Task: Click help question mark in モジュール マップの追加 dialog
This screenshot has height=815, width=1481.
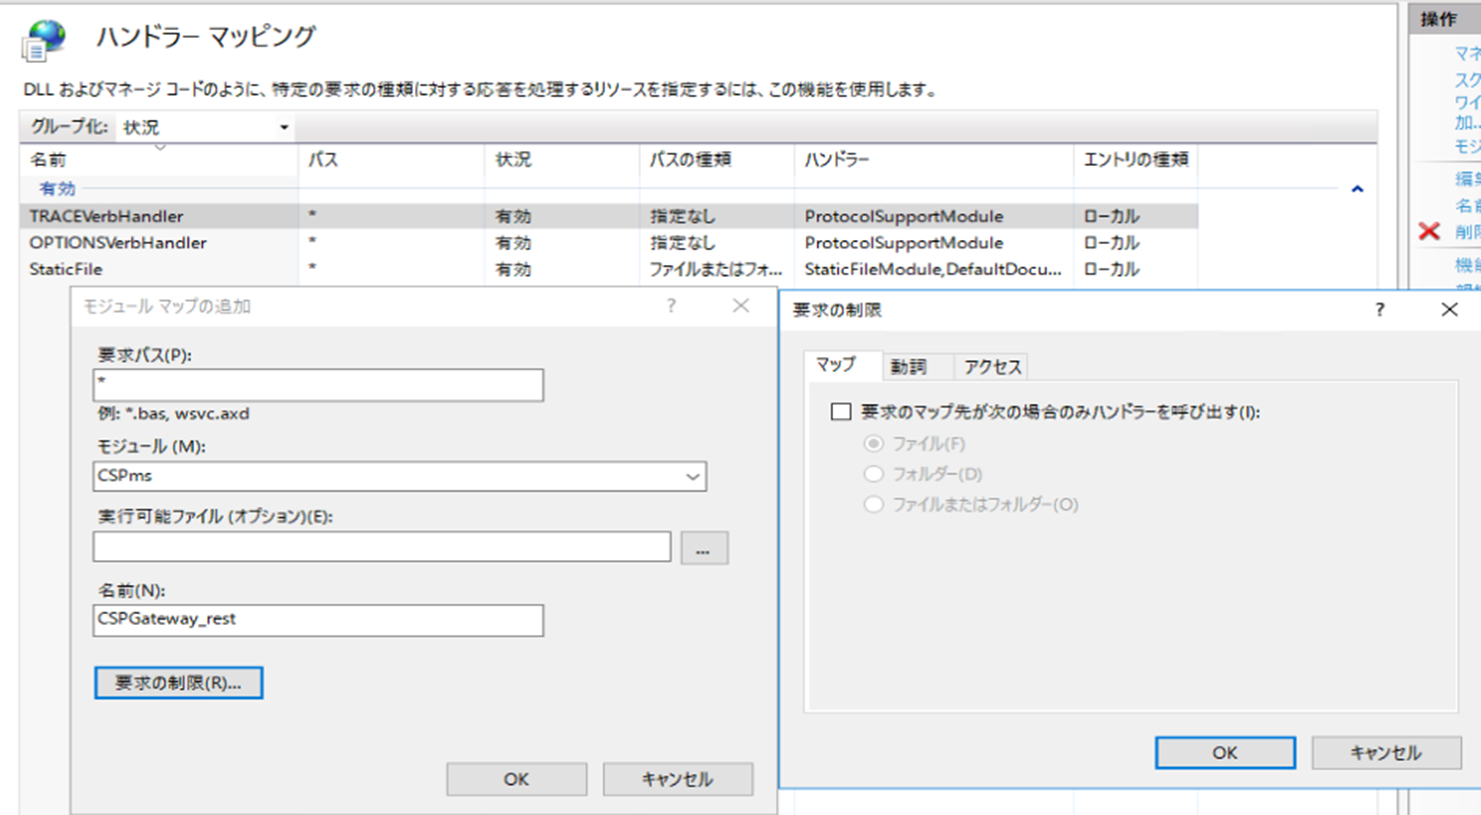Action: pyautogui.click(x=671, y=306)
